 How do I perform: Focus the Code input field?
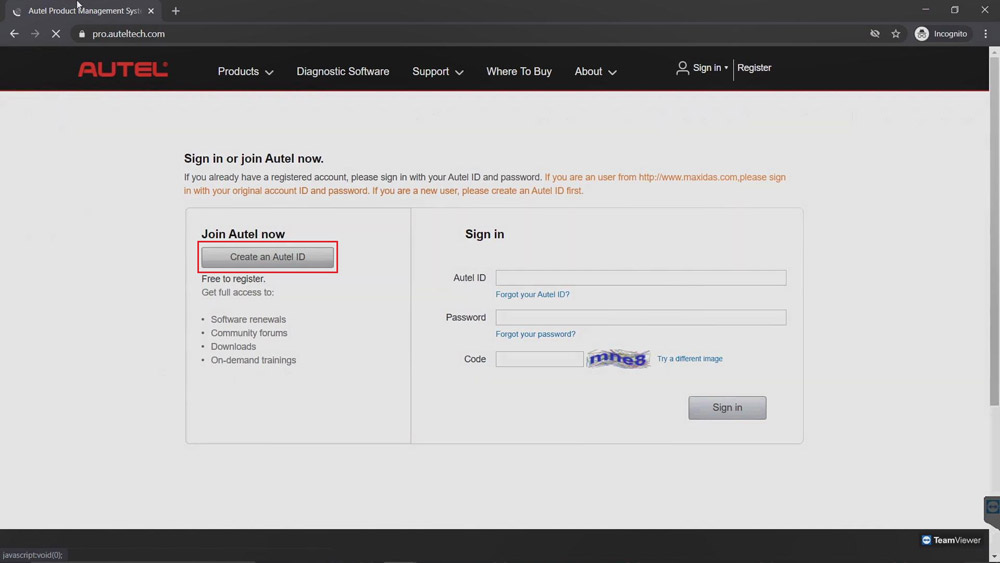click(539, 359)
